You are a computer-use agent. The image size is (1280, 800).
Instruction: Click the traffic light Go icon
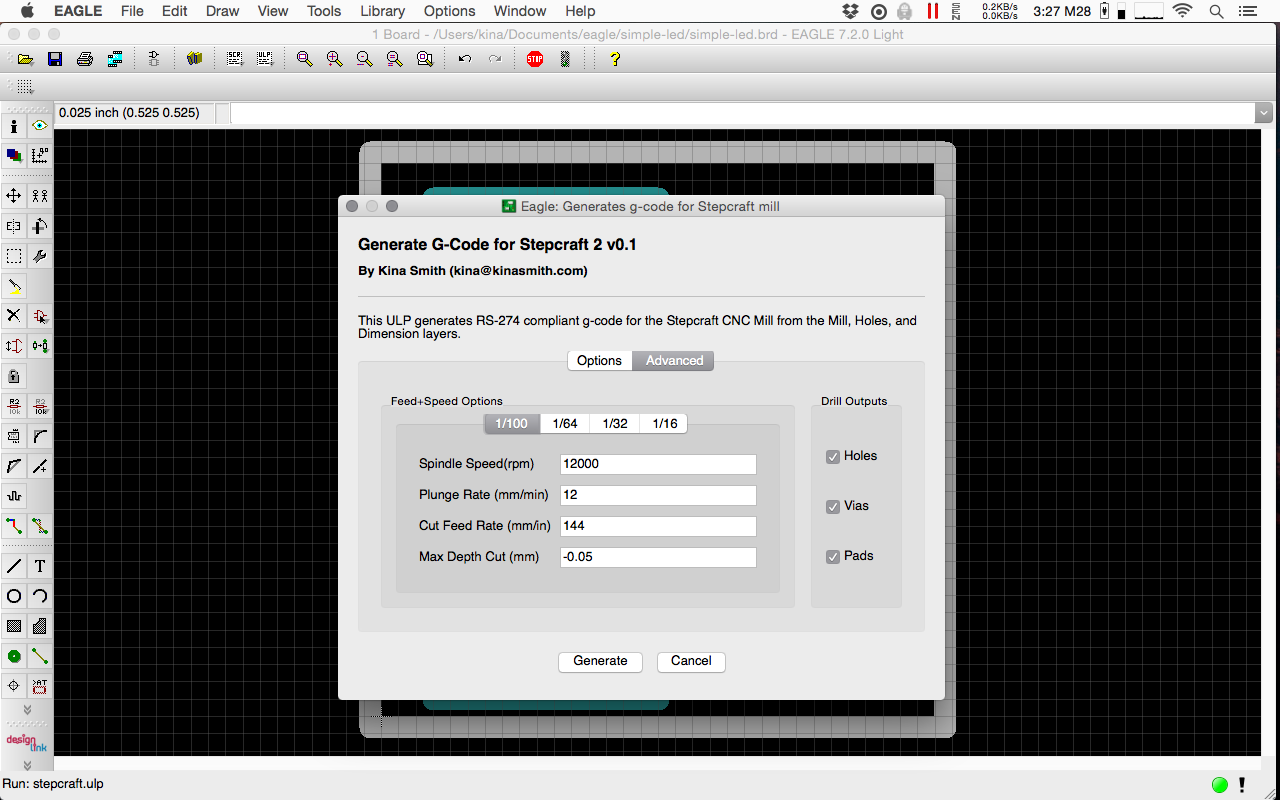(565, 59)
